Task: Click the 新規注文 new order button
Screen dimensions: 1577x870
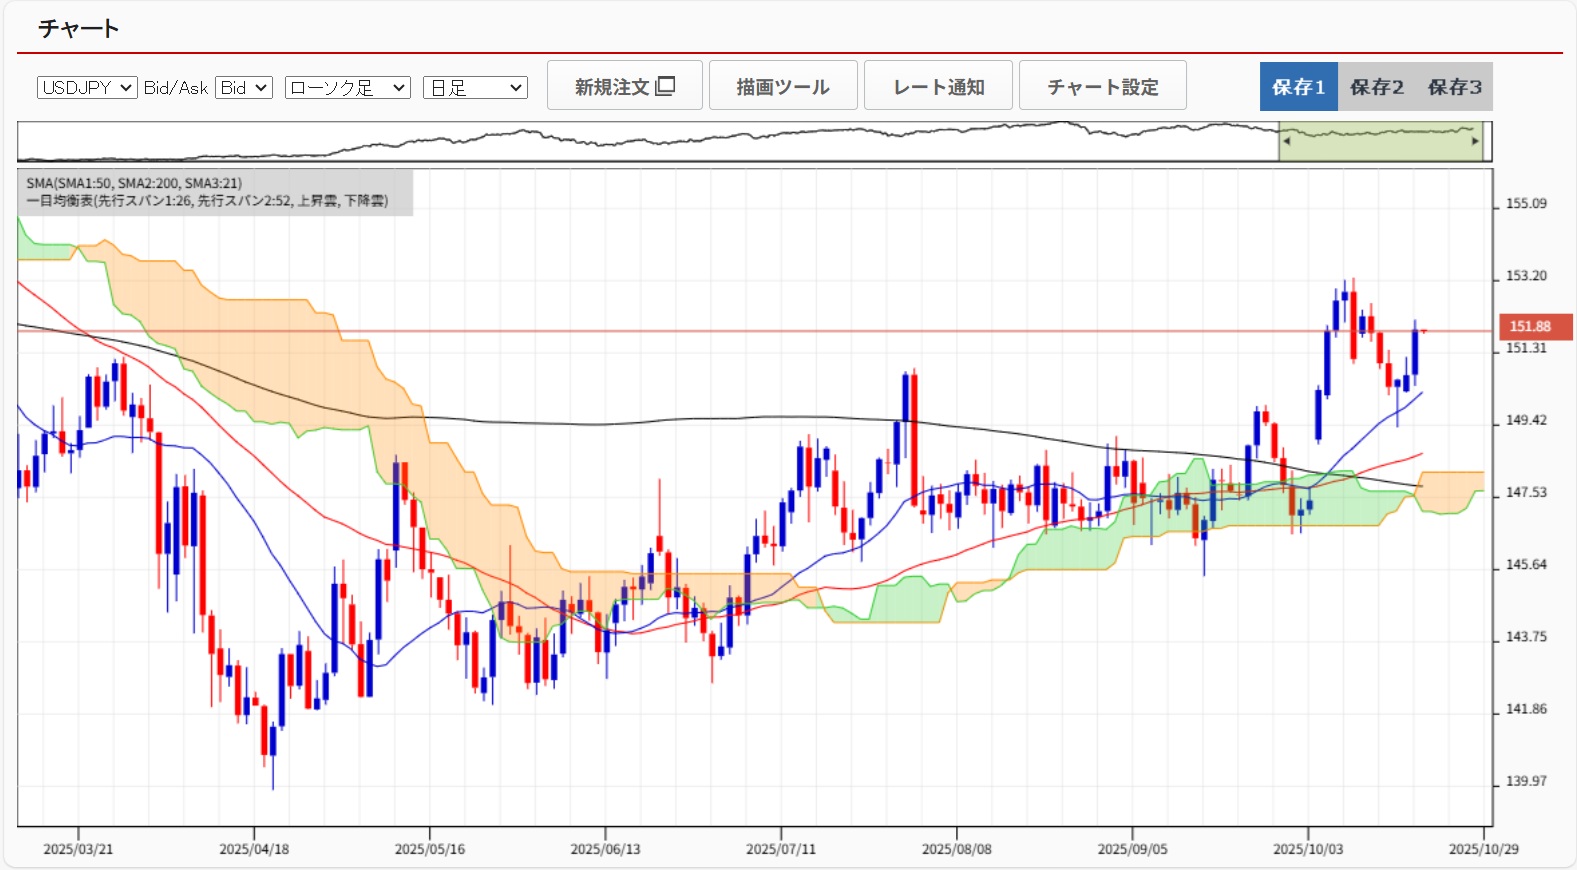Action: pyautogui.click(x=624, y=86)
